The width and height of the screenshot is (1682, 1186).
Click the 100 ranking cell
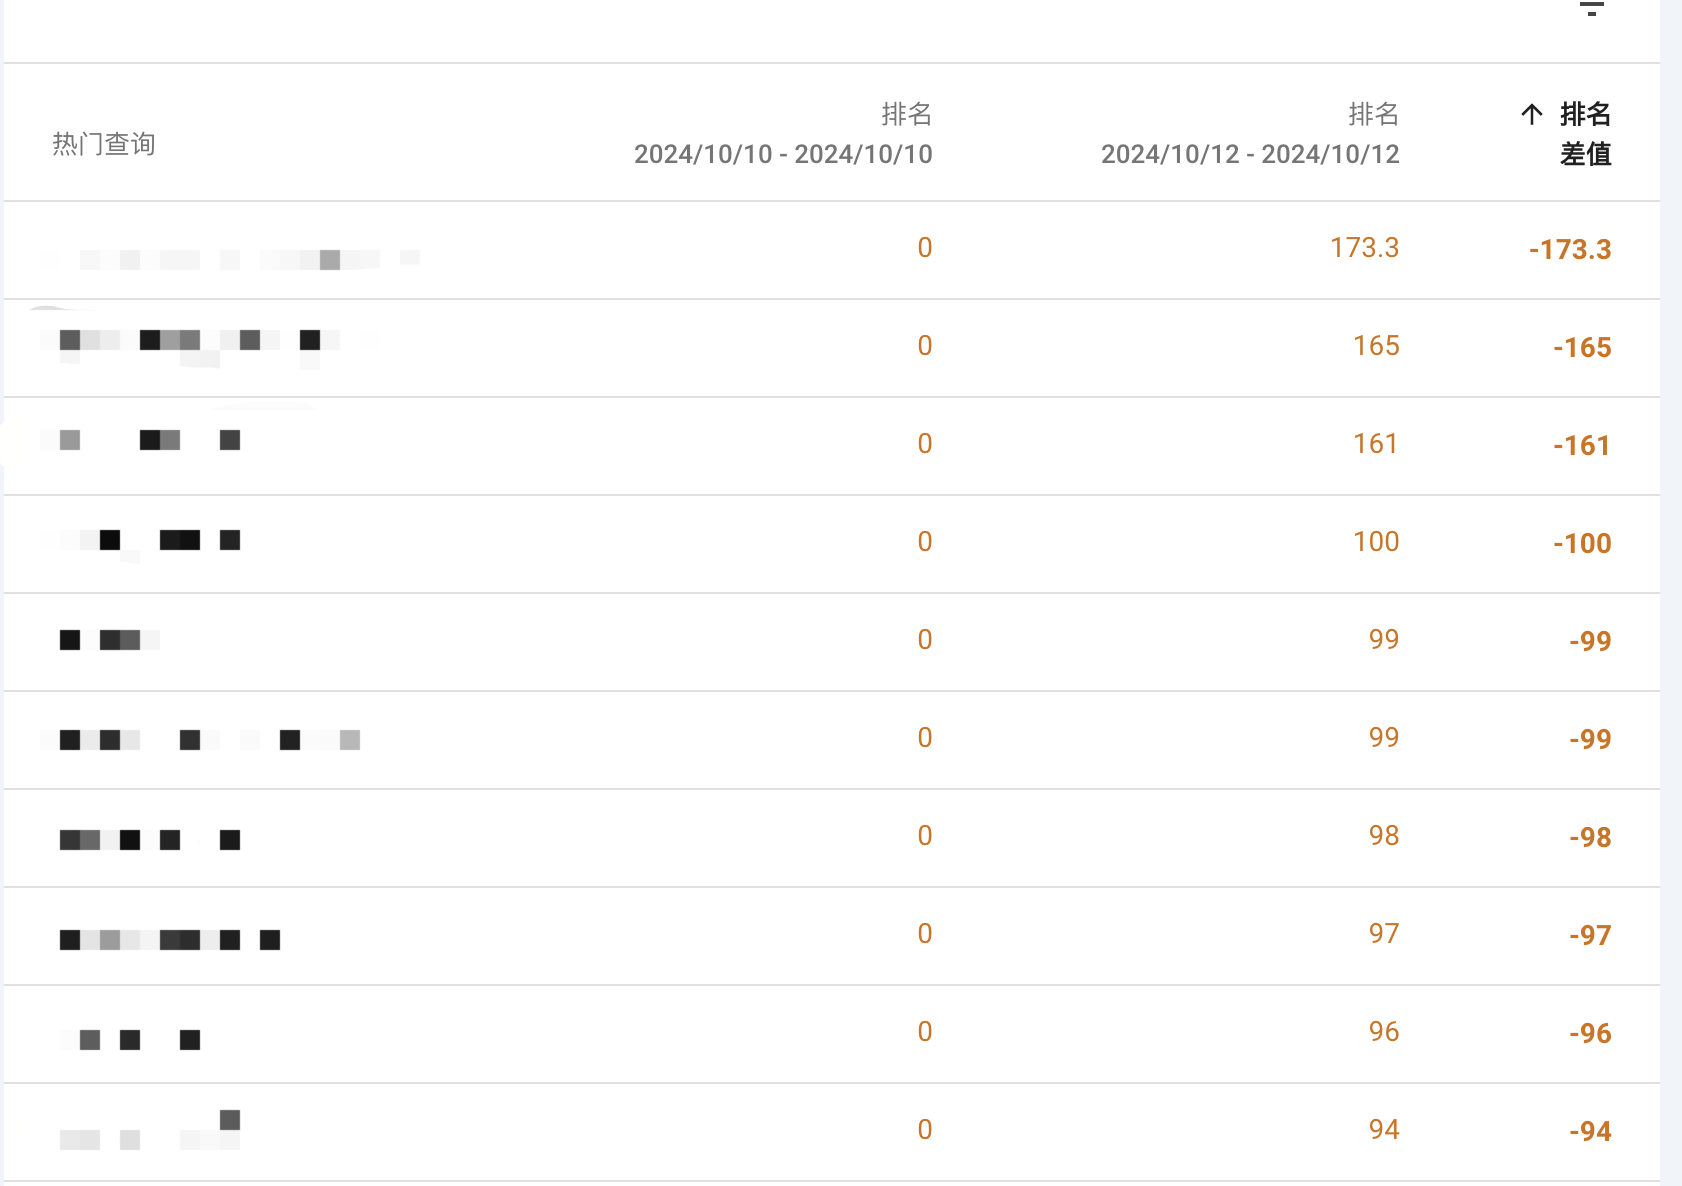(1376, 541)
